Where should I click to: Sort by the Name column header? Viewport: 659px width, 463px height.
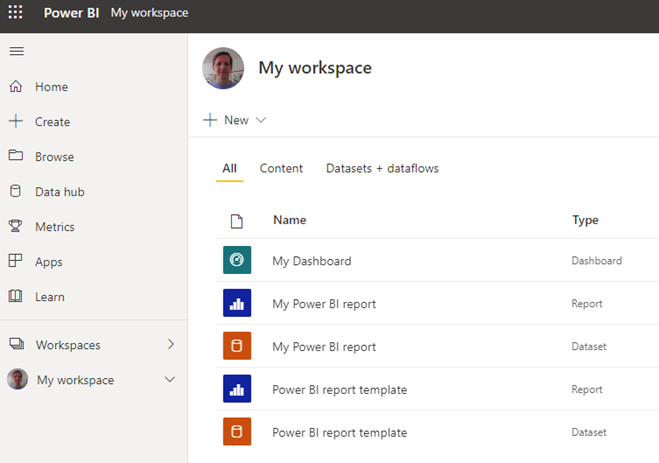click(x=290, y=220)
